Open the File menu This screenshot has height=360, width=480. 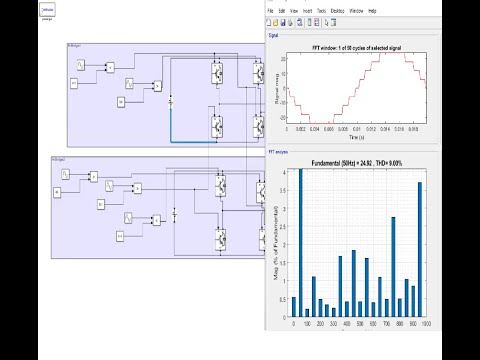(270, 11)
